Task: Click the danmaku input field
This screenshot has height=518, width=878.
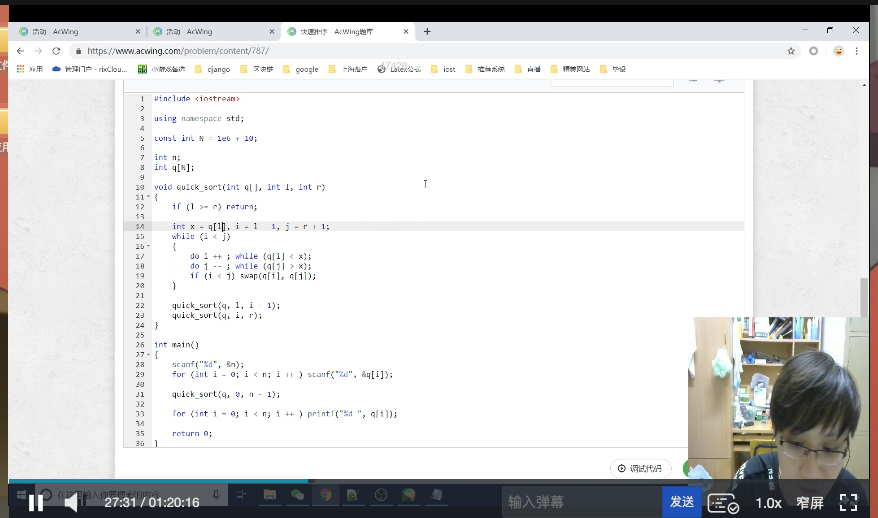Action: (582, 502)
